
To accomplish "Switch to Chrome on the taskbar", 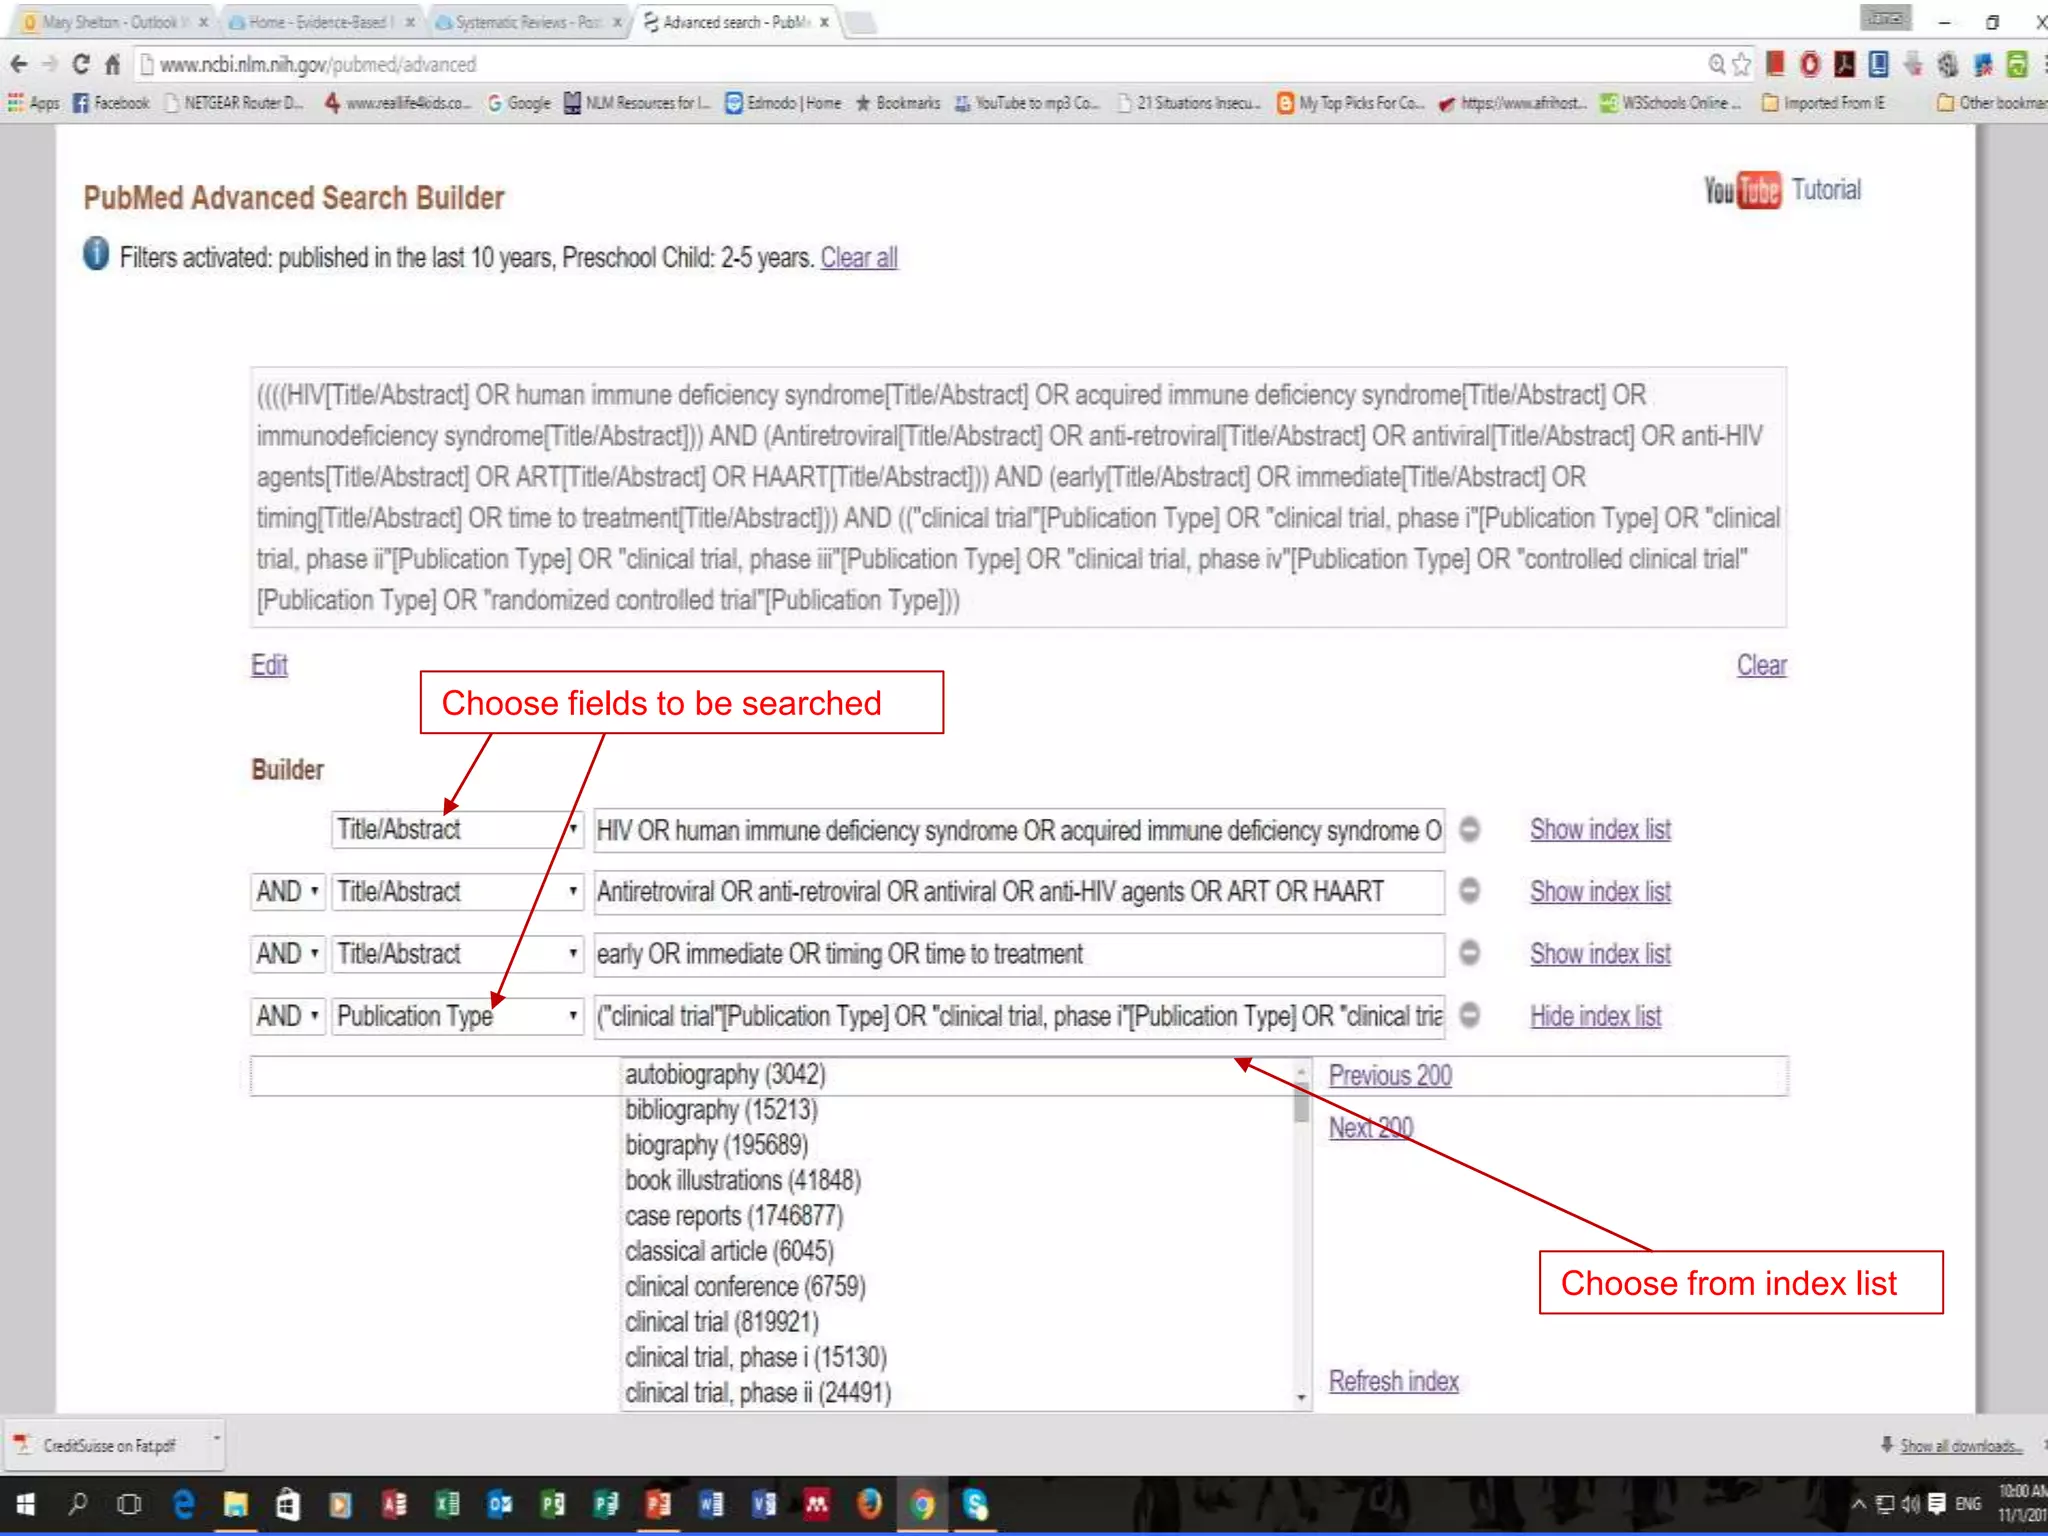I will point(922,1504).
